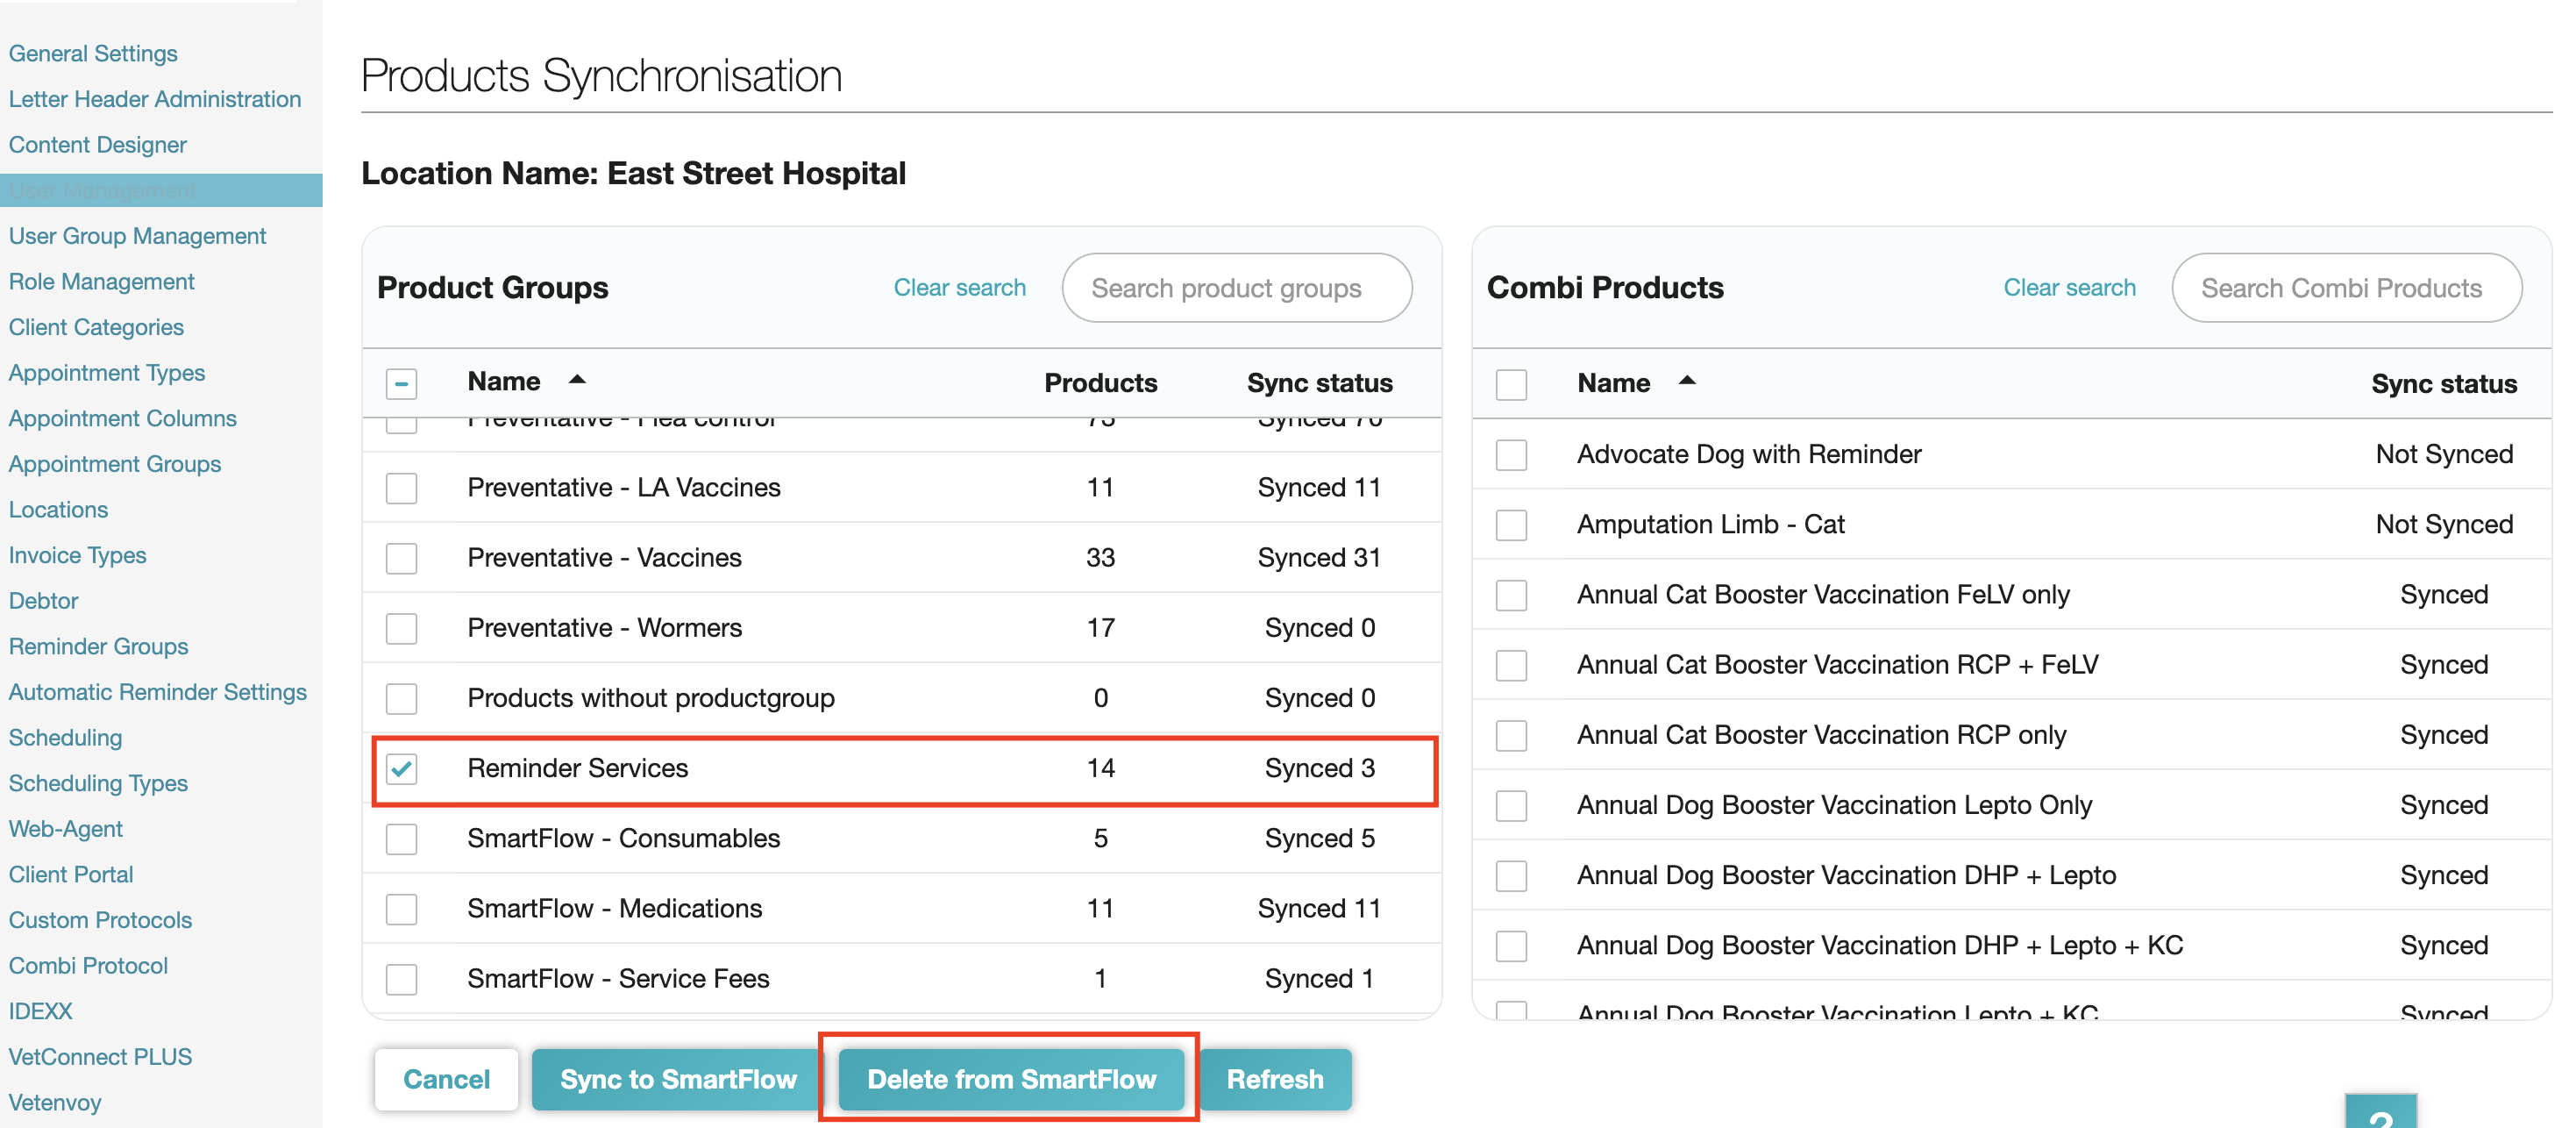Click the Refresh button

pos(1274,1079)
